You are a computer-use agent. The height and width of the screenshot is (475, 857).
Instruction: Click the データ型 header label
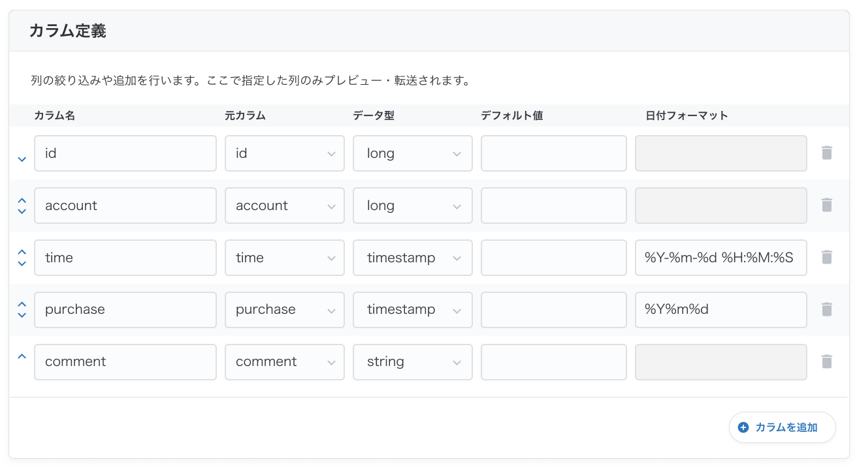[373, 115]
